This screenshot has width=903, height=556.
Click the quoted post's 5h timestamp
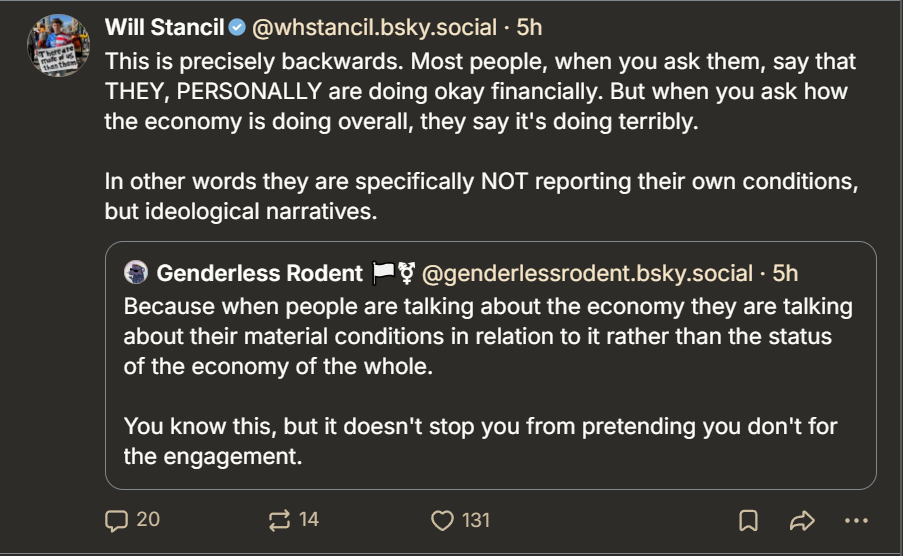coord(786,273)
